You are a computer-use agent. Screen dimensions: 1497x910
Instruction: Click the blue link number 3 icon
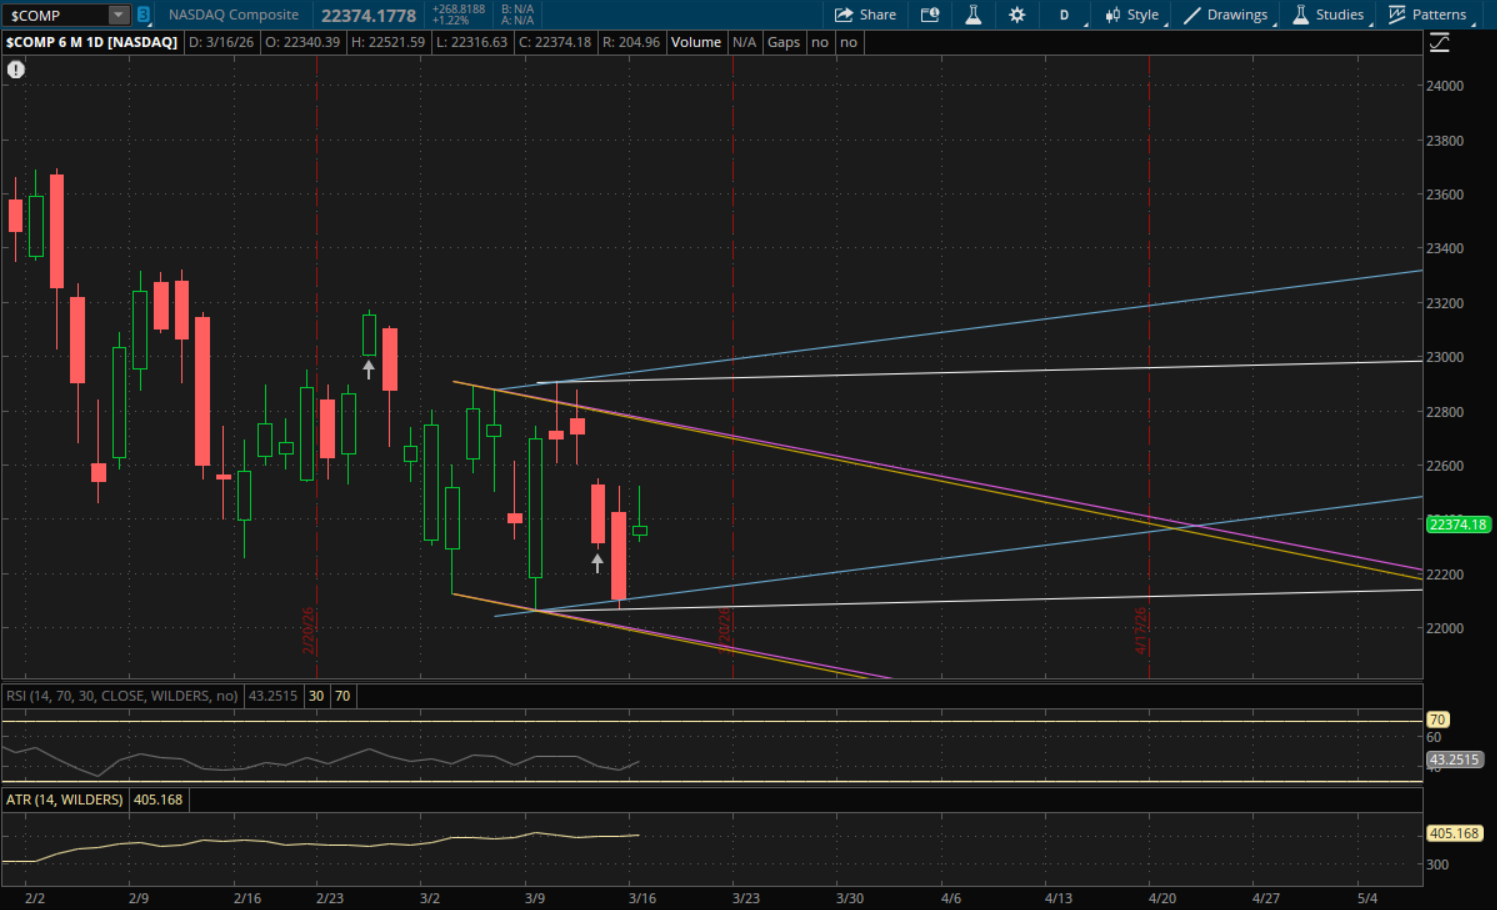(x=144, y=15)
